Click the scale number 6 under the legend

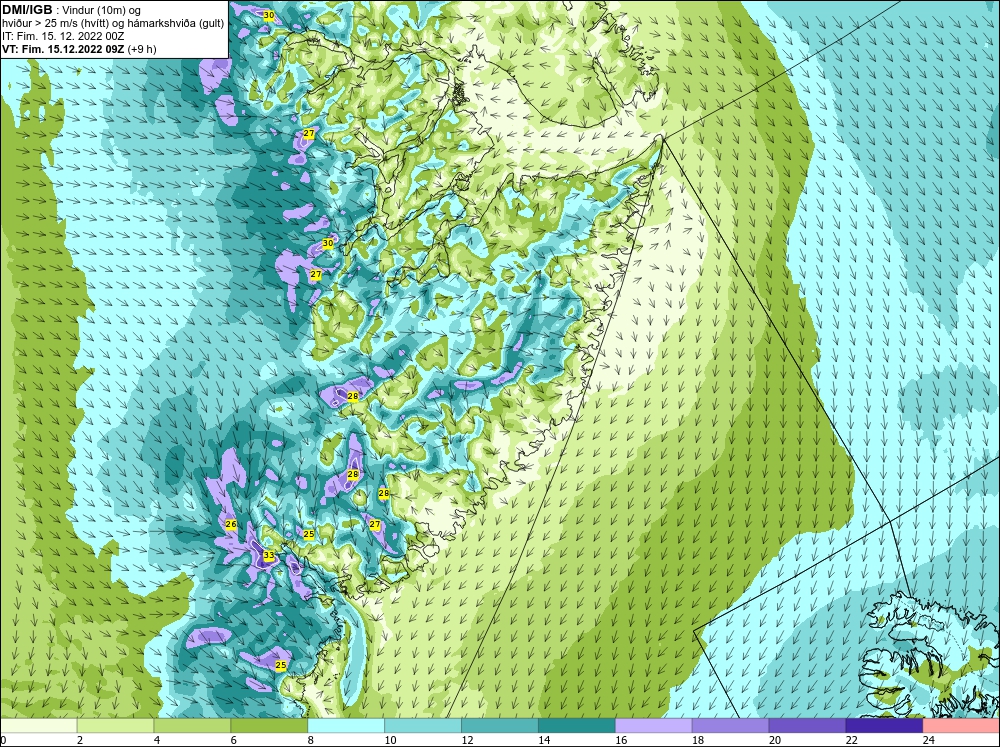pyautogui.click(x=233, y=740)
